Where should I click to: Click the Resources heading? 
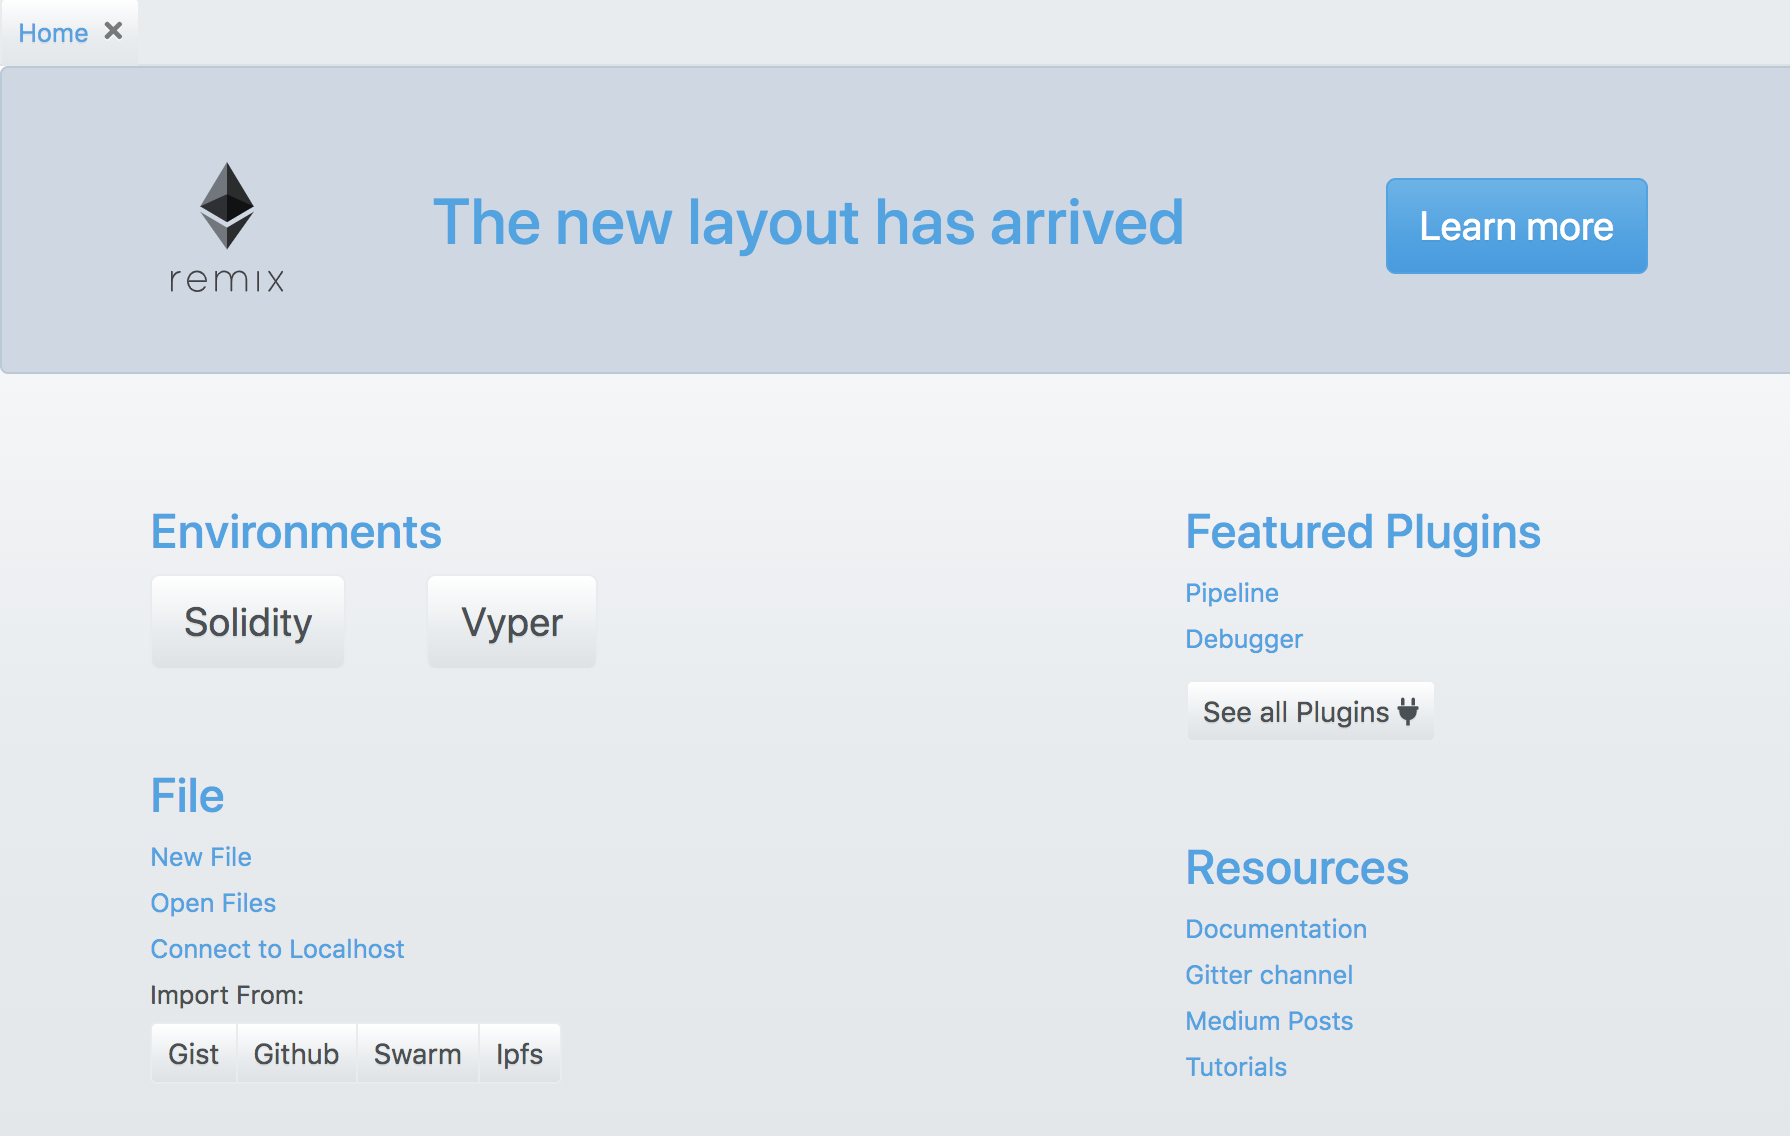1297,868
